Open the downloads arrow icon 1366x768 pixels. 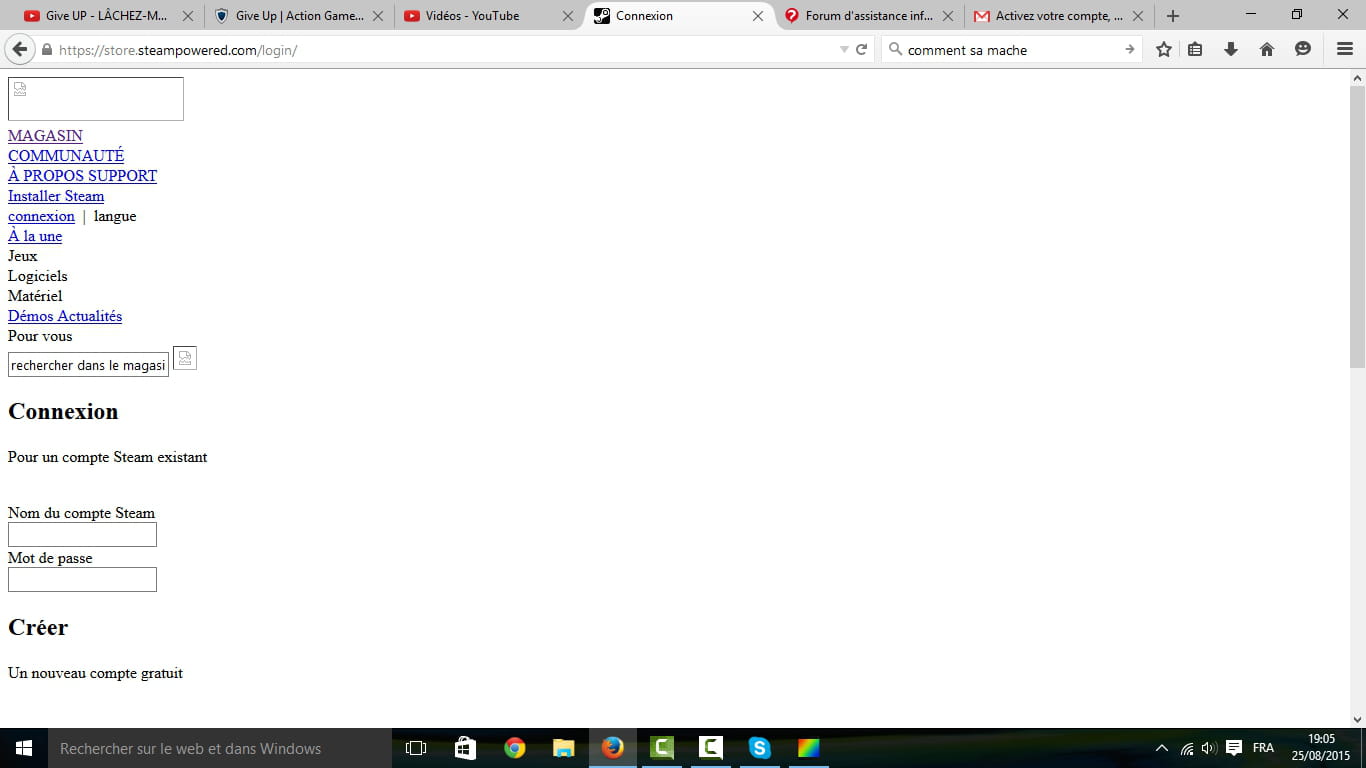[x=1231, y=49]
